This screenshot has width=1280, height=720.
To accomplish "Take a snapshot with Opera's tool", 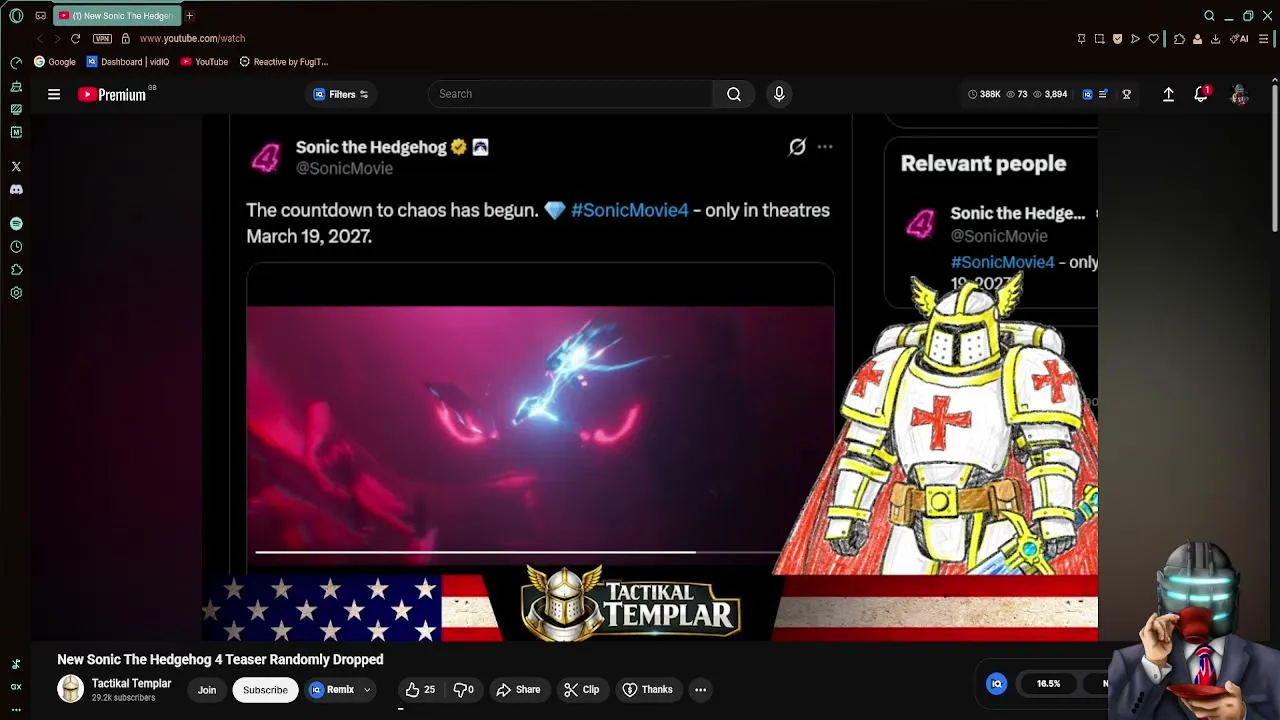I will coord(1099,39).
